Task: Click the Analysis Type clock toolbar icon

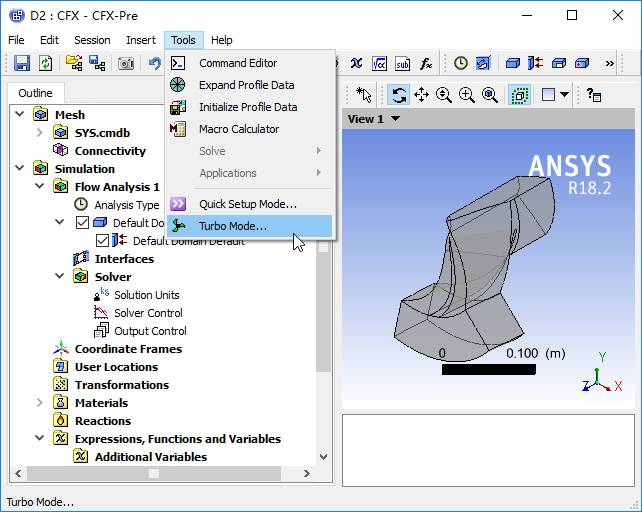Action: point(460,63)
